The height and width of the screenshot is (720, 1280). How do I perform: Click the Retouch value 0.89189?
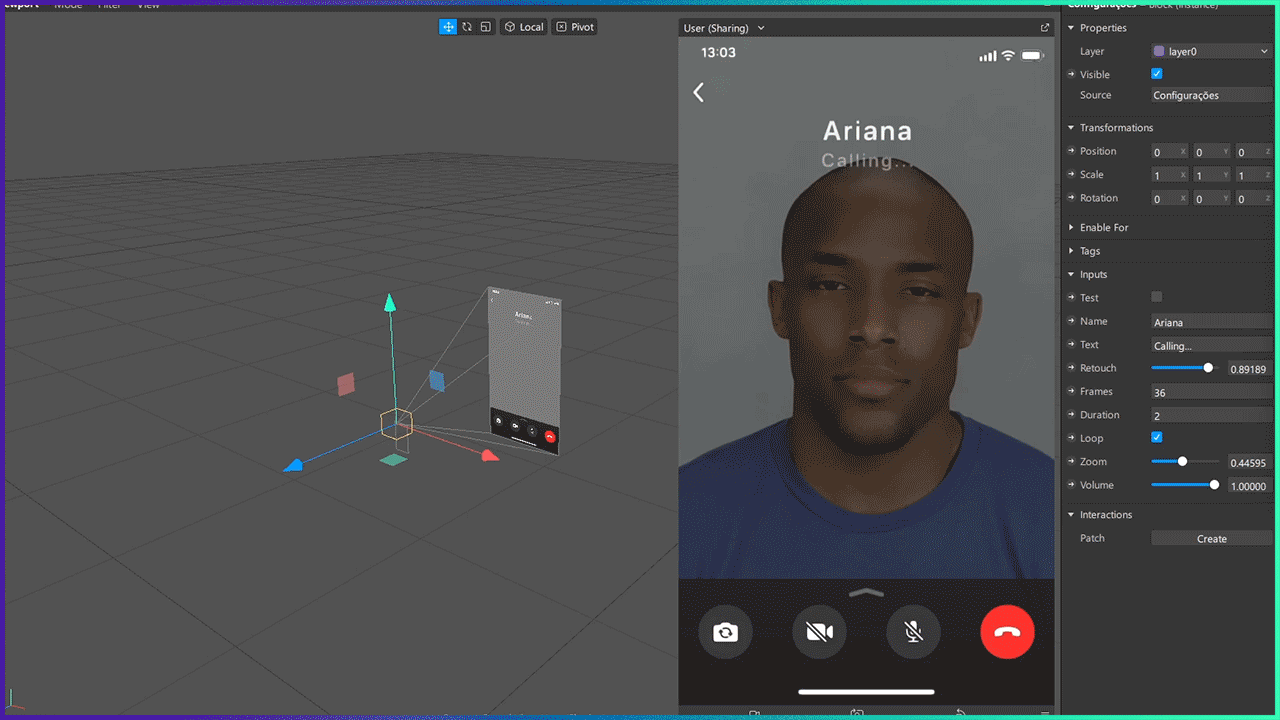click(x=1249, y=369)
